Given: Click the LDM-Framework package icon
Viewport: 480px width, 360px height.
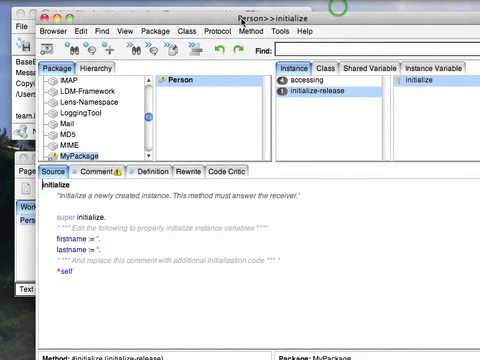Looking at the screenshot, I should [53, 92].
